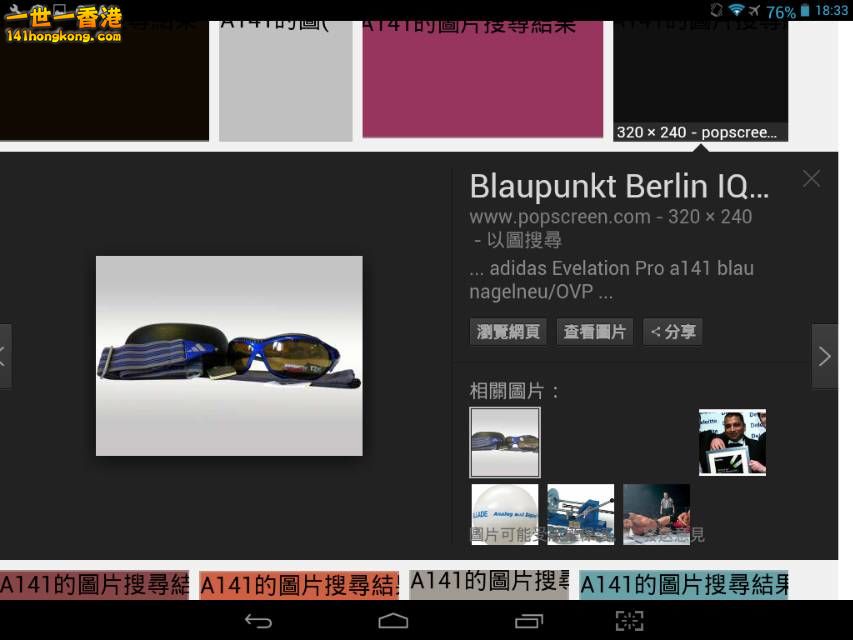This screenshot has width=853, height=640.
Task: Click the adidas Evelation Pro a141 description text
Action: (611, 280)
